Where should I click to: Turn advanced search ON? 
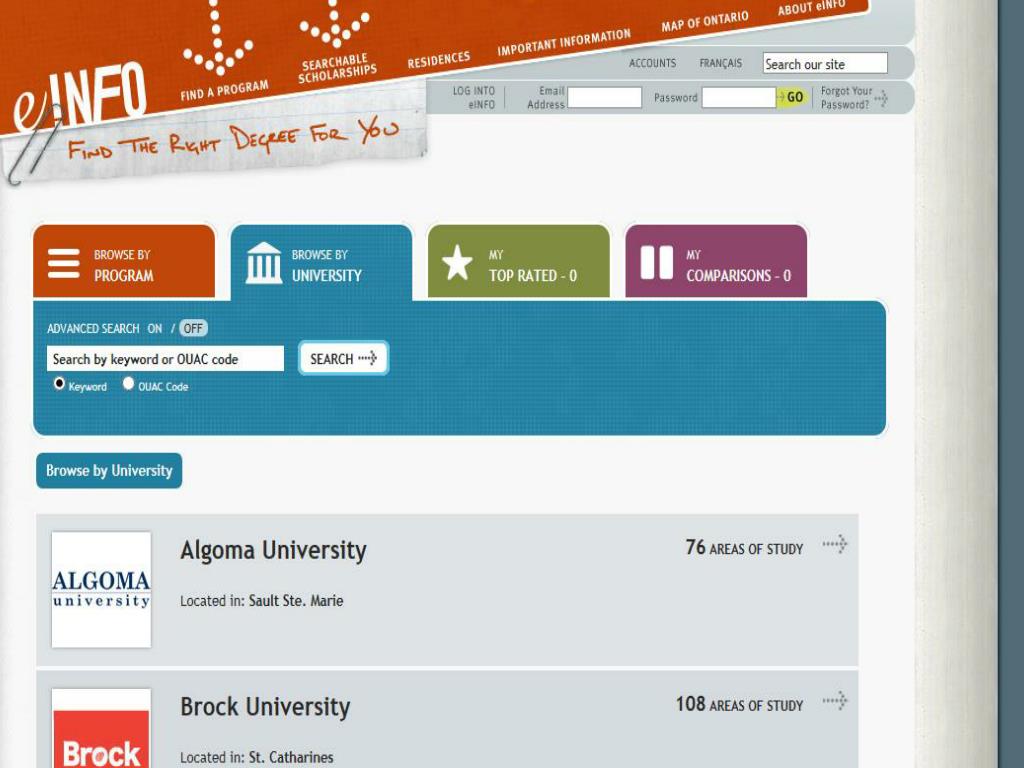pos(155,328)
